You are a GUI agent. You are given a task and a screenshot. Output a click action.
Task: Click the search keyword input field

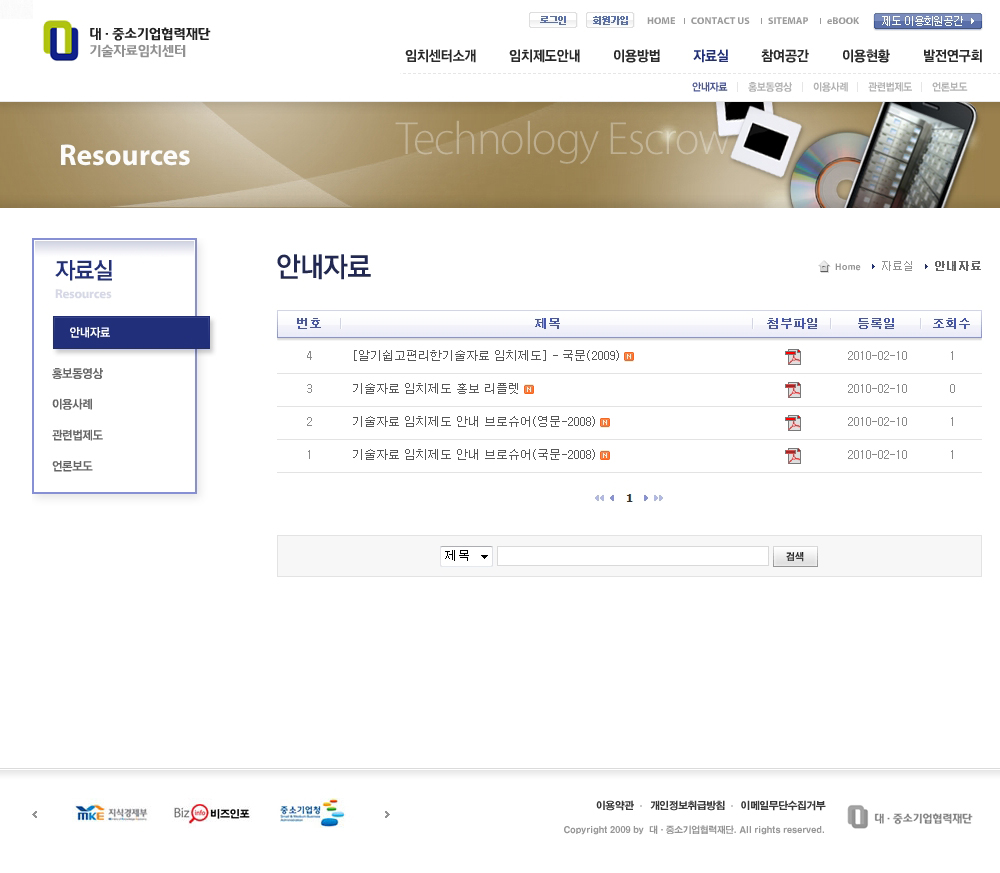[632, 556]
